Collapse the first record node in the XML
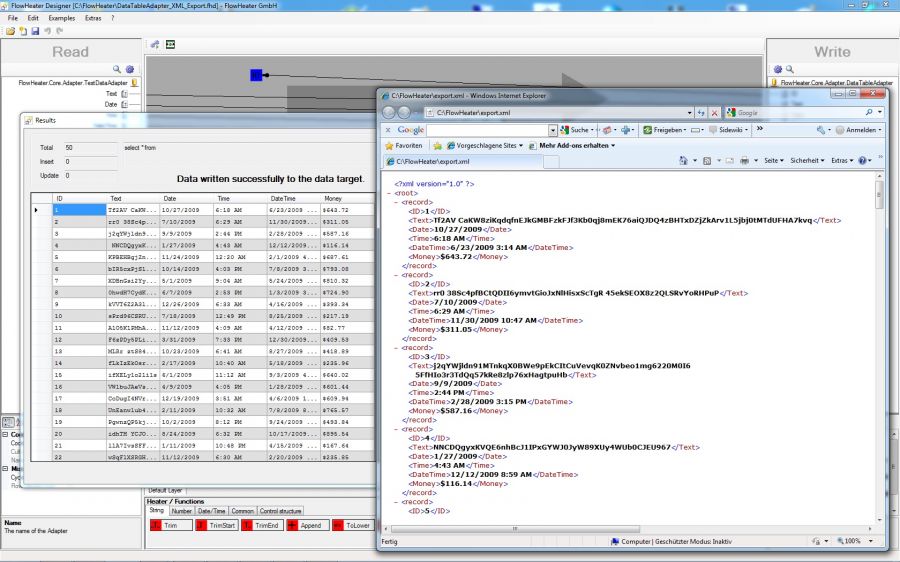 (x=396, y=202)
